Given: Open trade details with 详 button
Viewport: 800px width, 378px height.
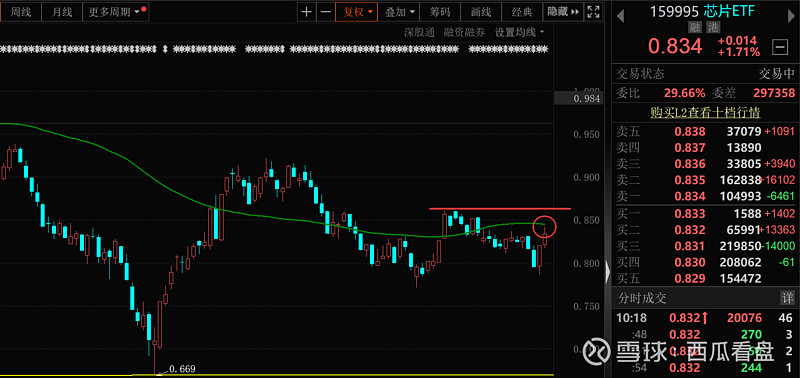Looking at the screenshot, I should (x=788, y=298).
